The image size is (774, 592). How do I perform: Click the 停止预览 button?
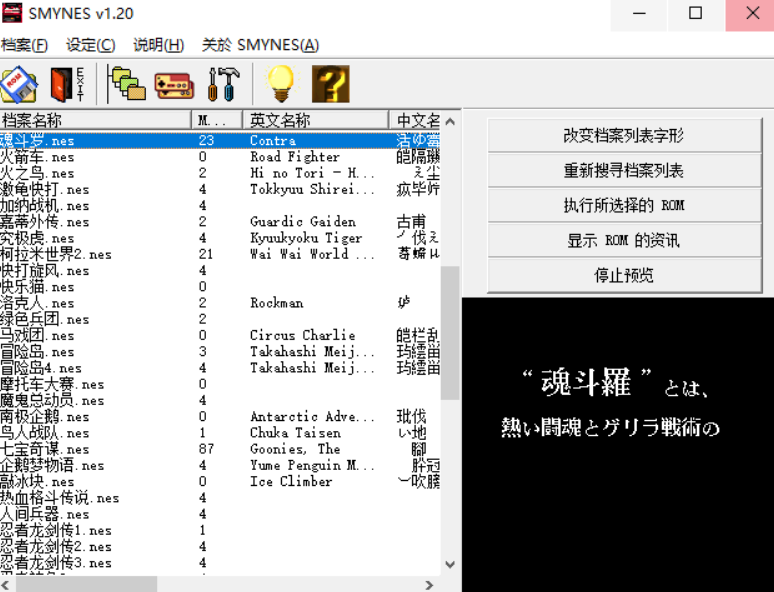(624, 275)
